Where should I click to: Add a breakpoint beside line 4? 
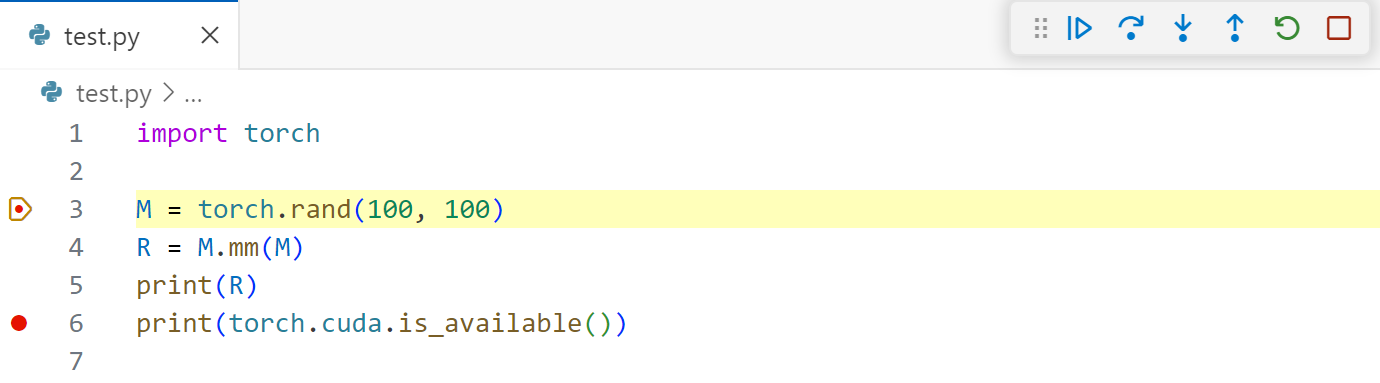tap(19, 247)
